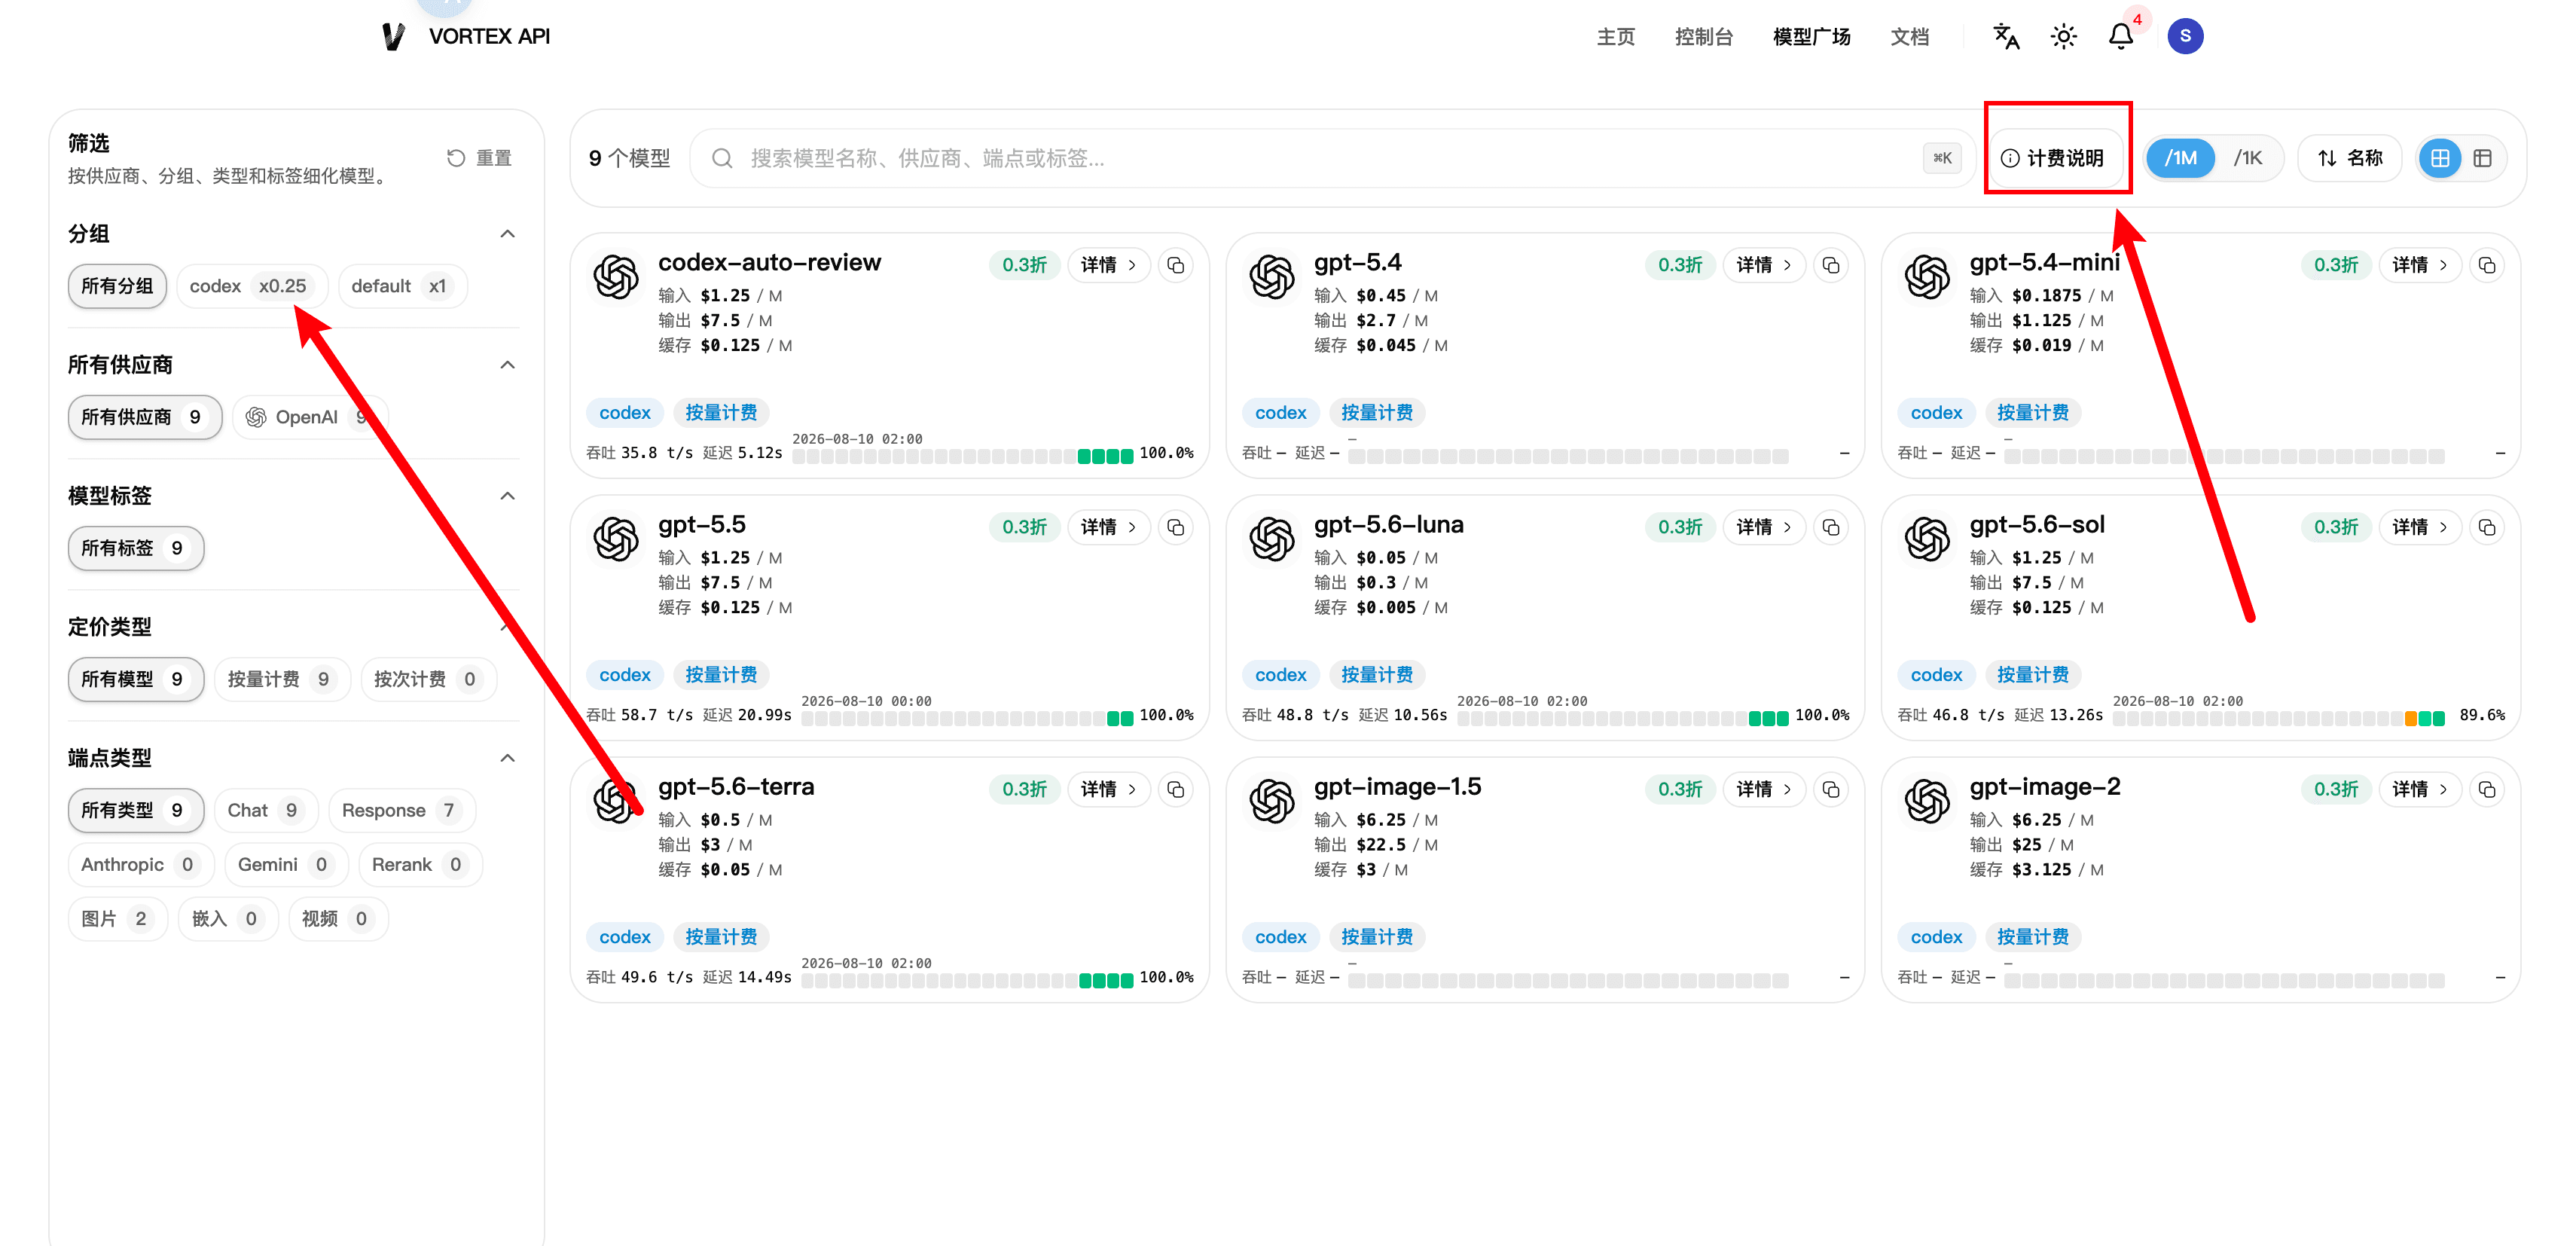Click the codex-auto-review uptime status bar
2576x1246 pixels.
coord(963,456)
